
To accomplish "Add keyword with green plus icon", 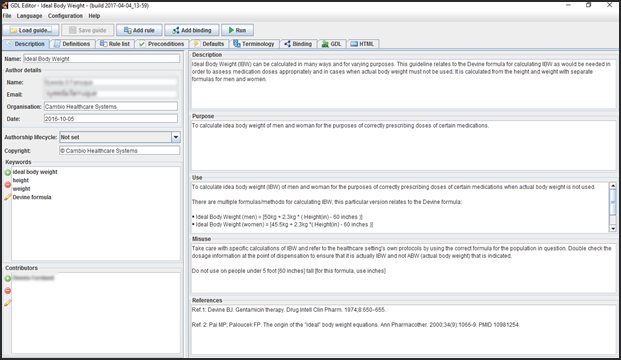I will point(8,173).
